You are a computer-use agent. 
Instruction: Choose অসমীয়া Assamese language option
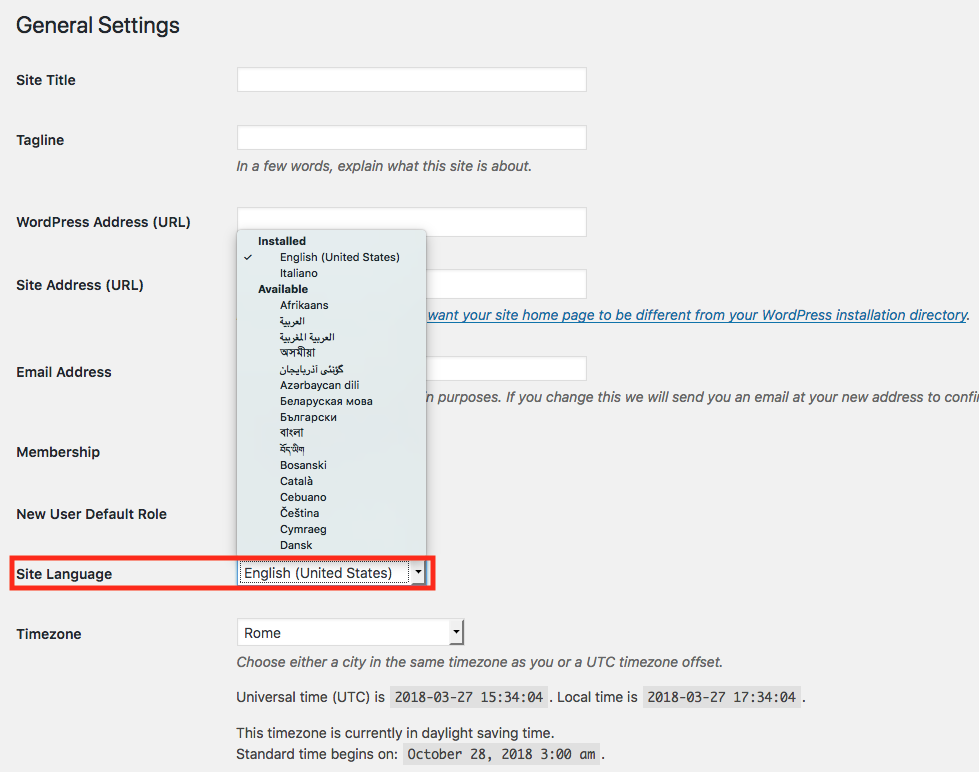[x=297, y=353]
